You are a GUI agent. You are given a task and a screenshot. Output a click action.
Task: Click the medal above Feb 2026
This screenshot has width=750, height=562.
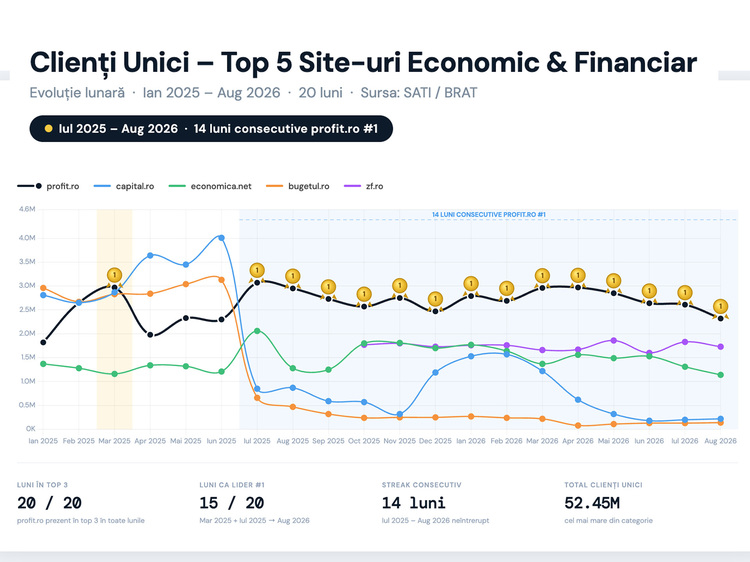(507, 289)
